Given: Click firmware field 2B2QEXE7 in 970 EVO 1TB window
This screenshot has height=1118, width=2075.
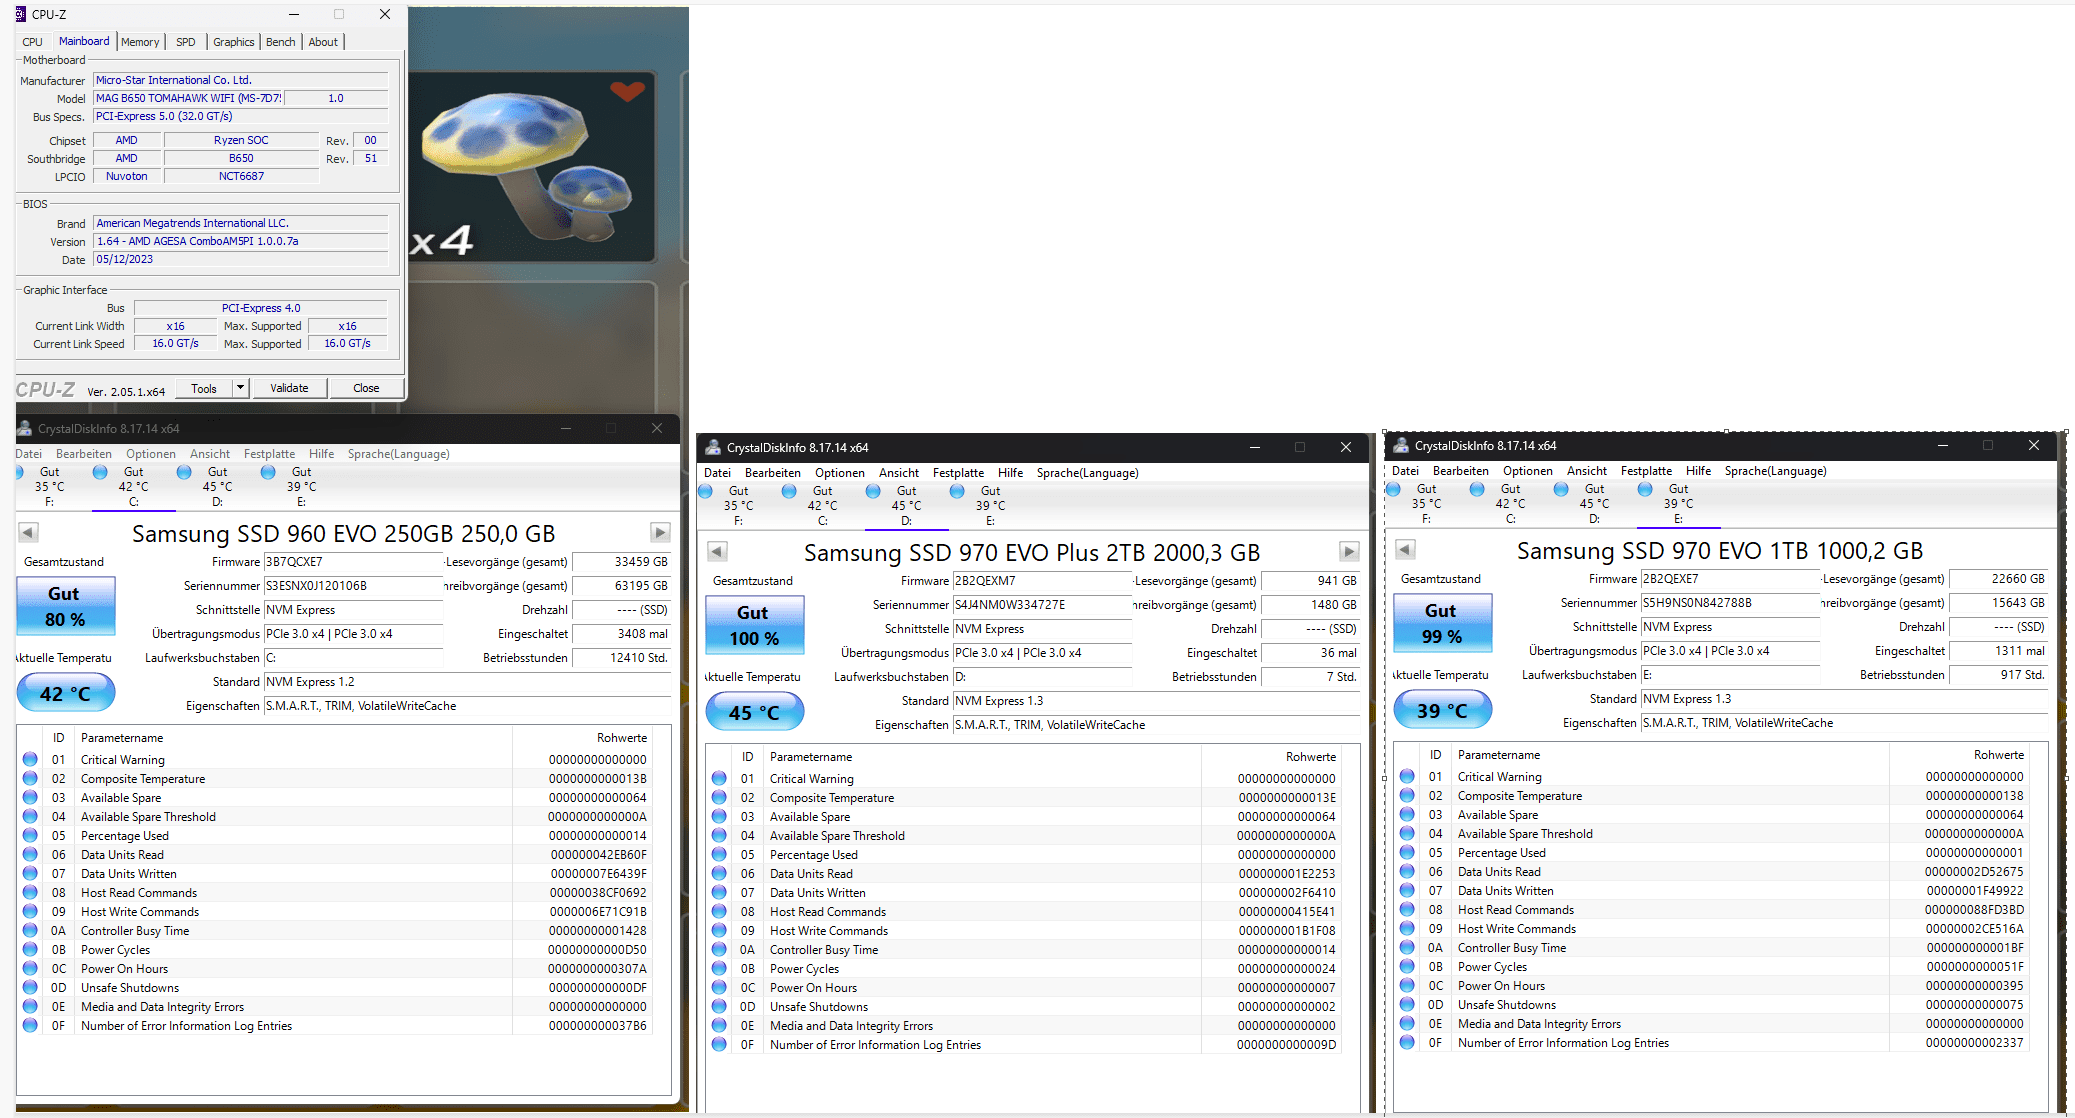Looking at the screenshot, I should [1730, 579].
